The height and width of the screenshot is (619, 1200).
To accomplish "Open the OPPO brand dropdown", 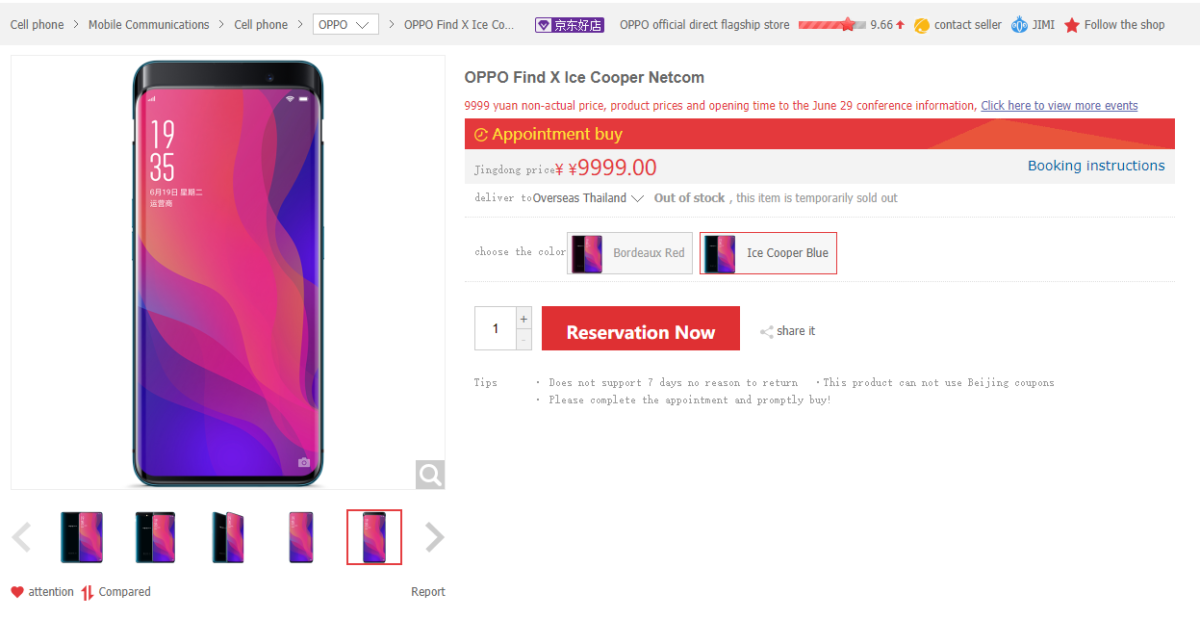I will point(345,25).
